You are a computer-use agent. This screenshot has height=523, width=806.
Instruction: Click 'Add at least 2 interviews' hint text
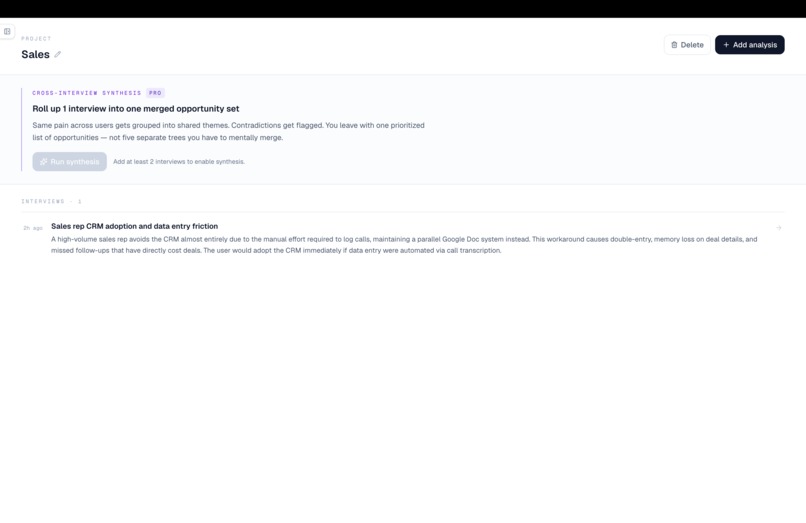click(x=179, y=161)
